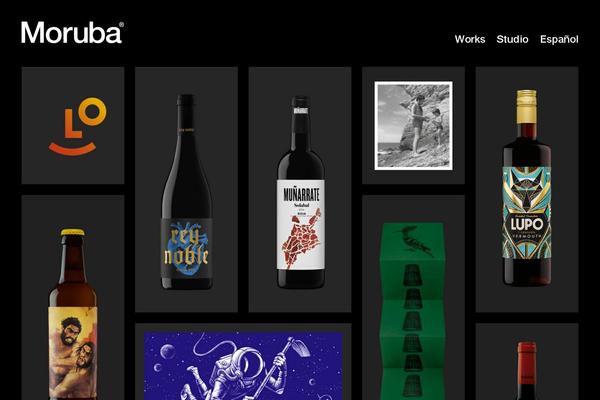Go to the Studio page
600x400 pixels.
512,39
